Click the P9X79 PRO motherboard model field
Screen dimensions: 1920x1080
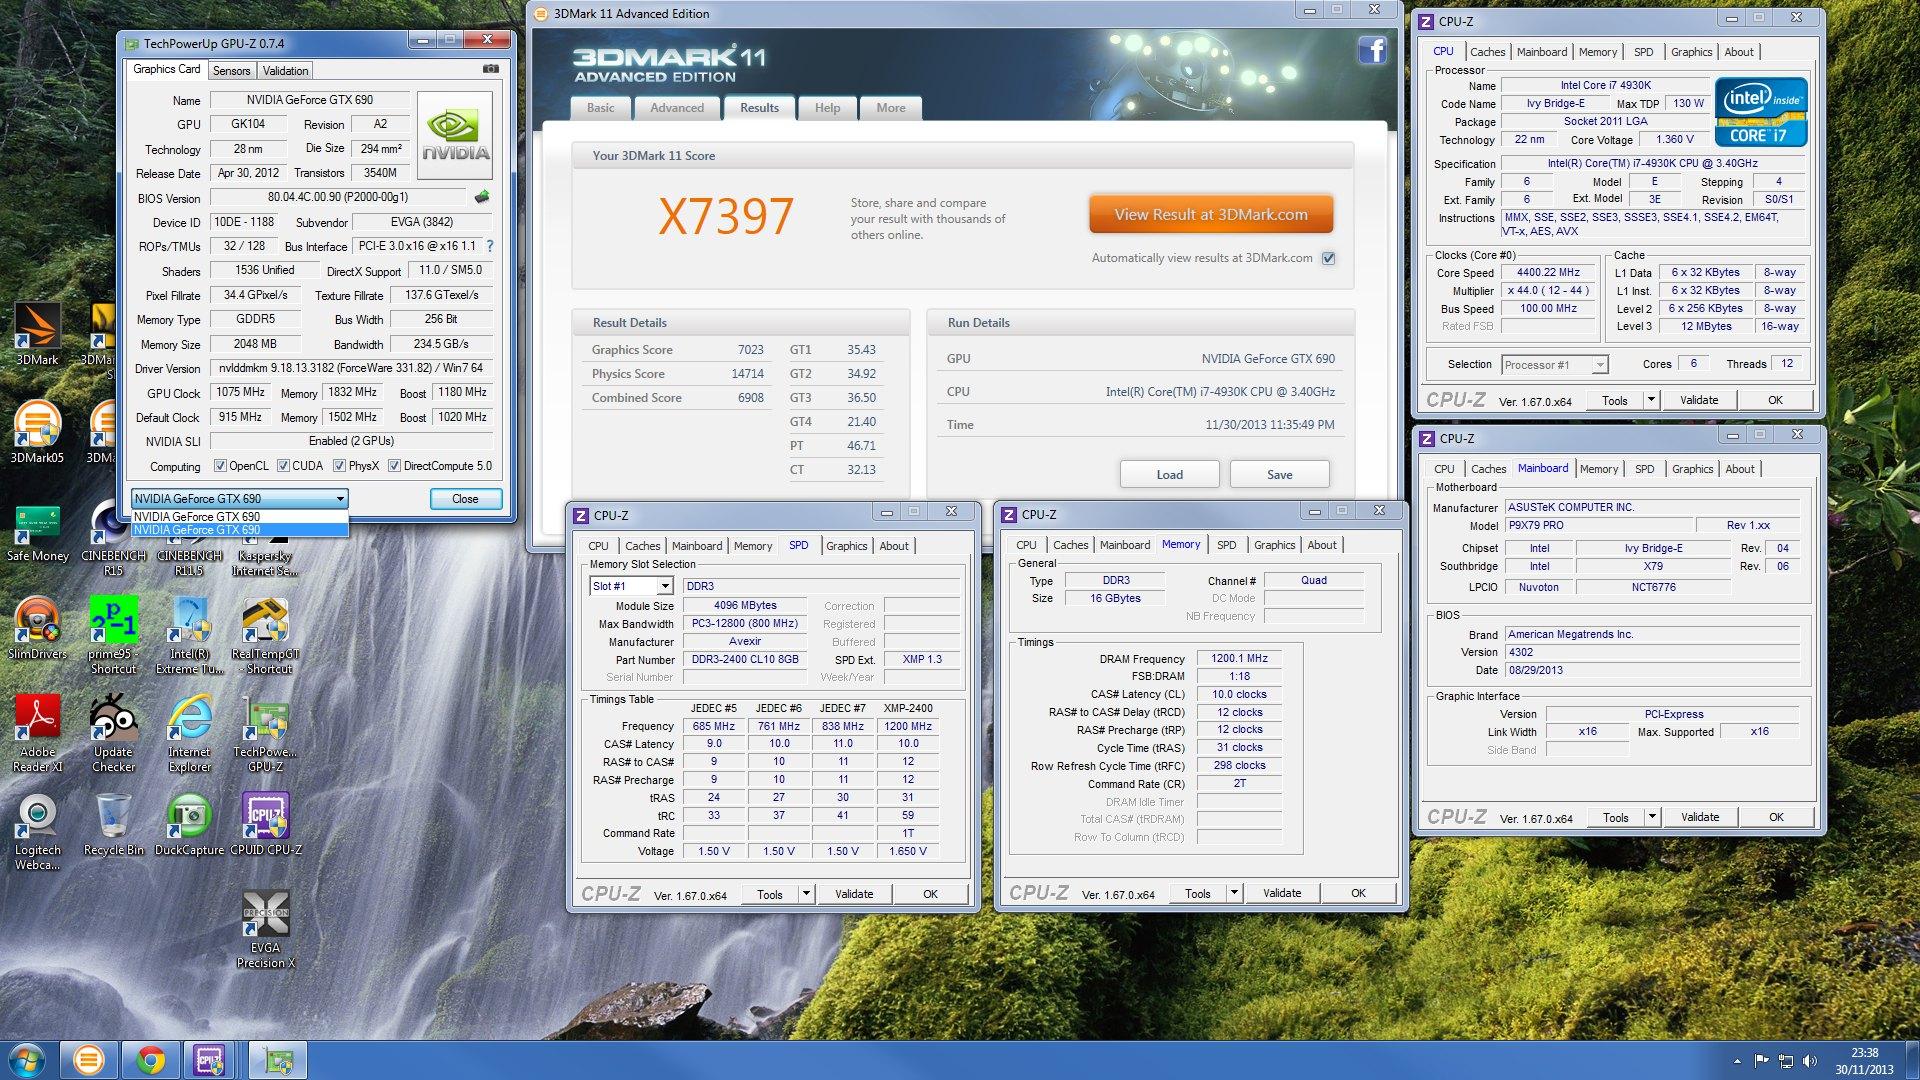pos(1598,525)
